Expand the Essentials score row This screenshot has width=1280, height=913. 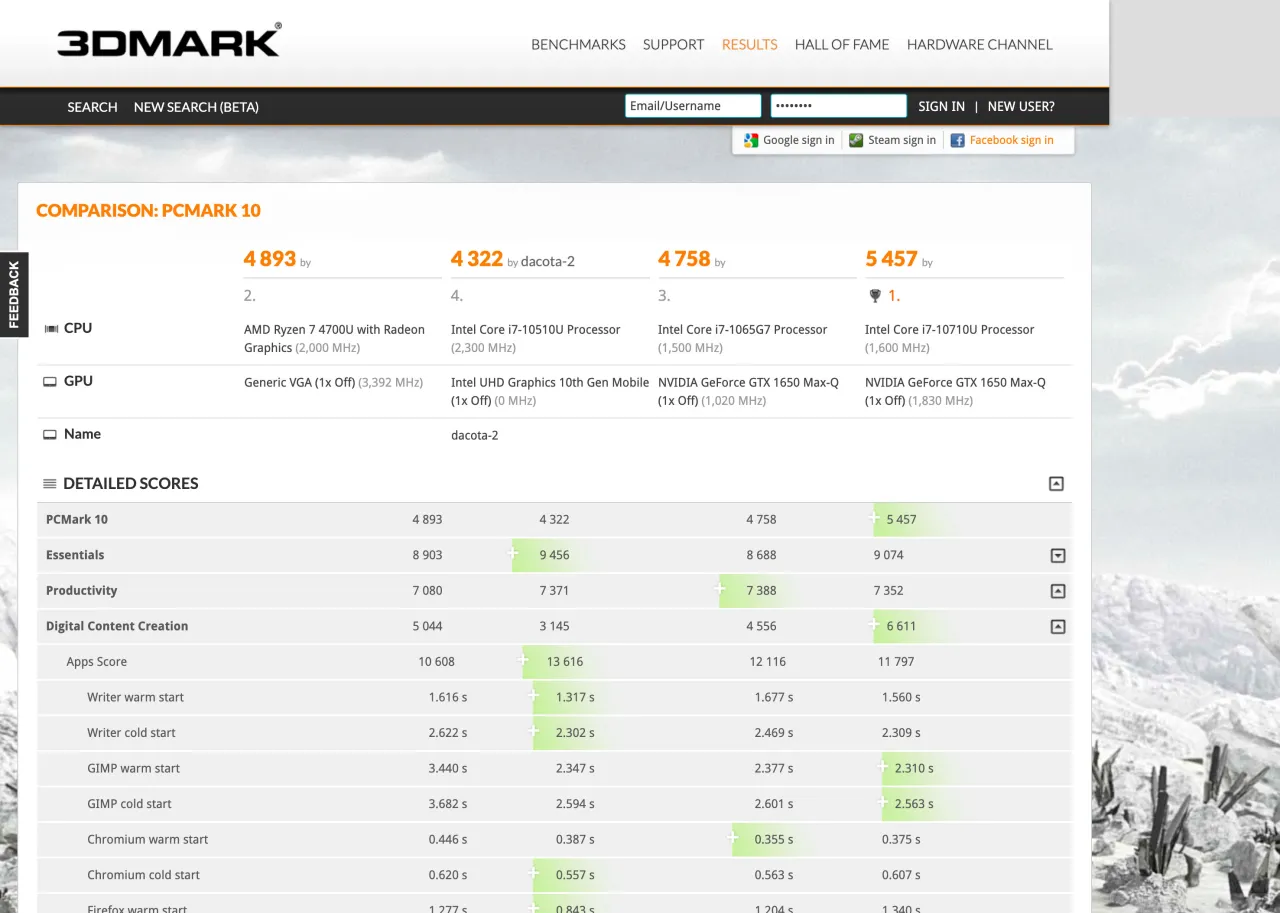1057,556
